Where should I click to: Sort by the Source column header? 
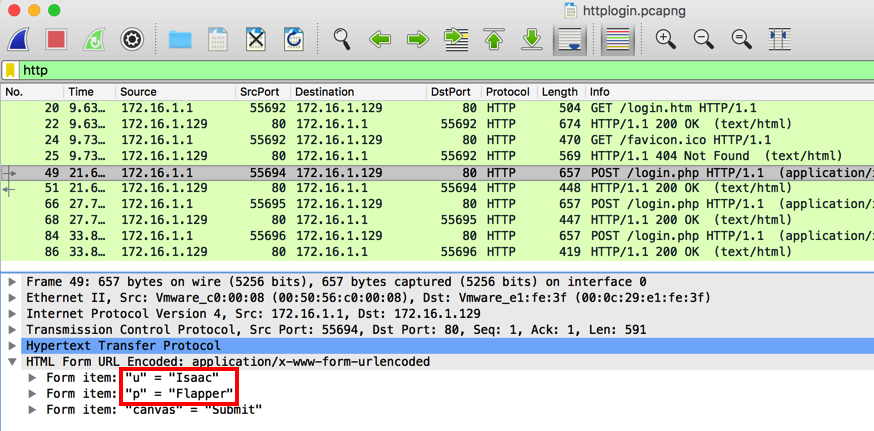[175, 92]
